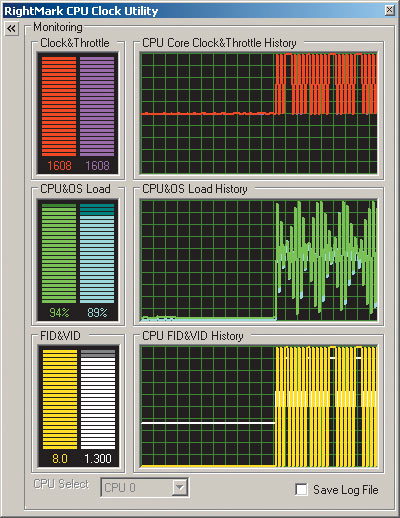
Task: Open the CPU Select dropdown arrow
Action: (179, 487)
